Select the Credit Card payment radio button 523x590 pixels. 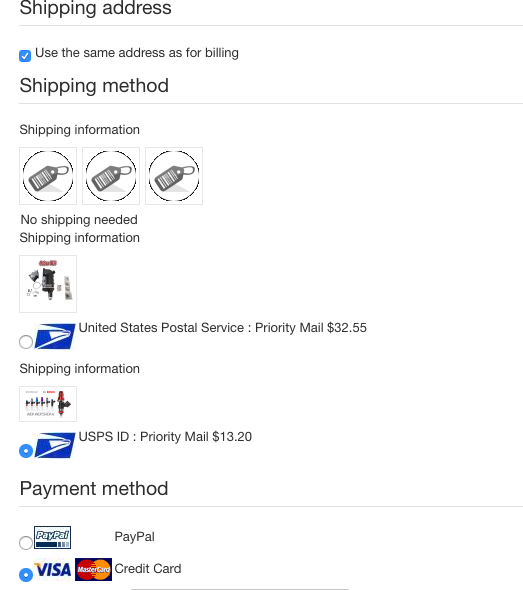click(x=26, y=575)
